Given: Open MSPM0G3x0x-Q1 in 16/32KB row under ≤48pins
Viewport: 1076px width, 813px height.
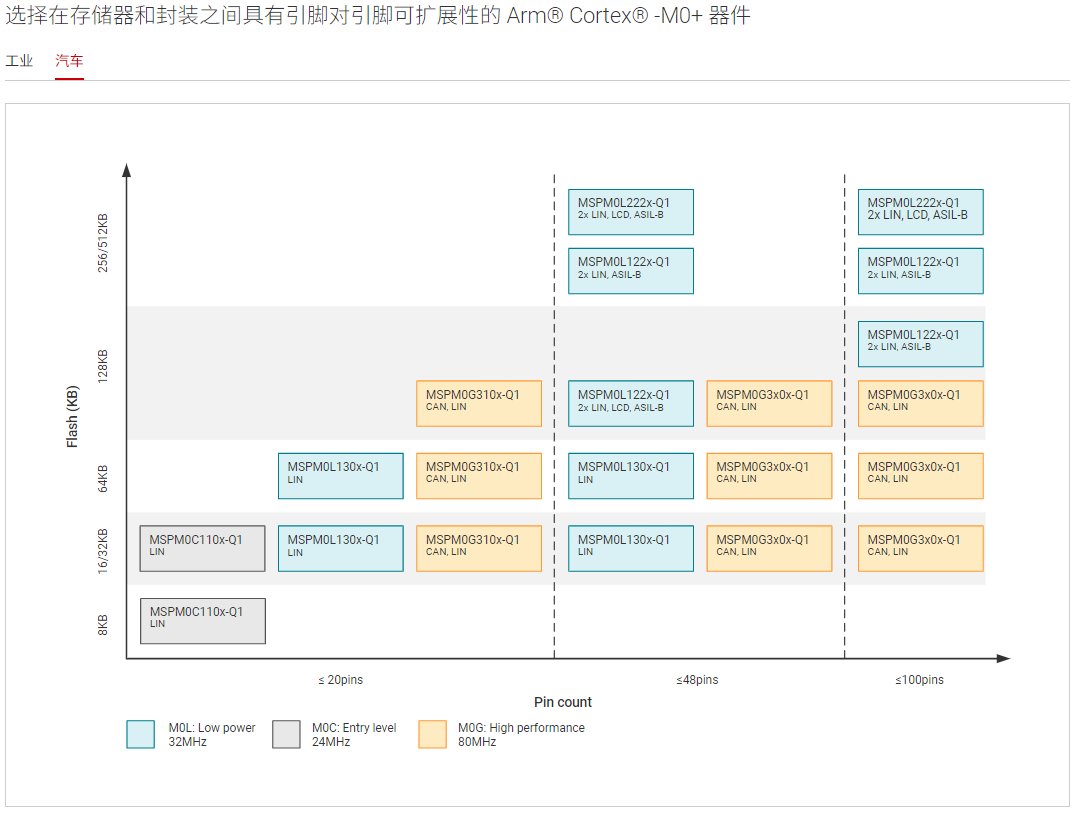Looking at the screenshot, I should [x=769, y=548].
